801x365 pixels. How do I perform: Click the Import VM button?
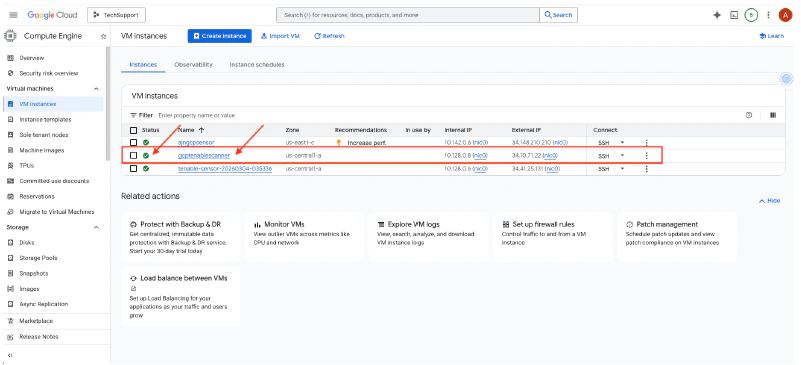click(280, 36)
